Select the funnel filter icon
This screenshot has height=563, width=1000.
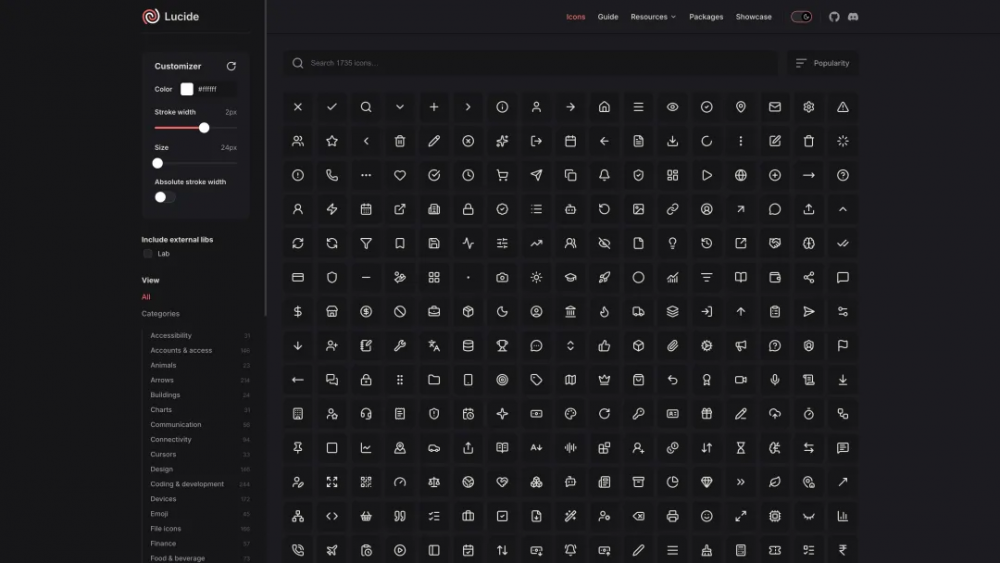pos(366,244)
